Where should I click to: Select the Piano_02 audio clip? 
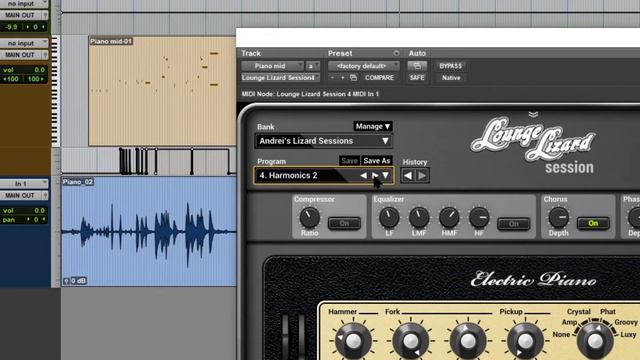coord(149,231)
